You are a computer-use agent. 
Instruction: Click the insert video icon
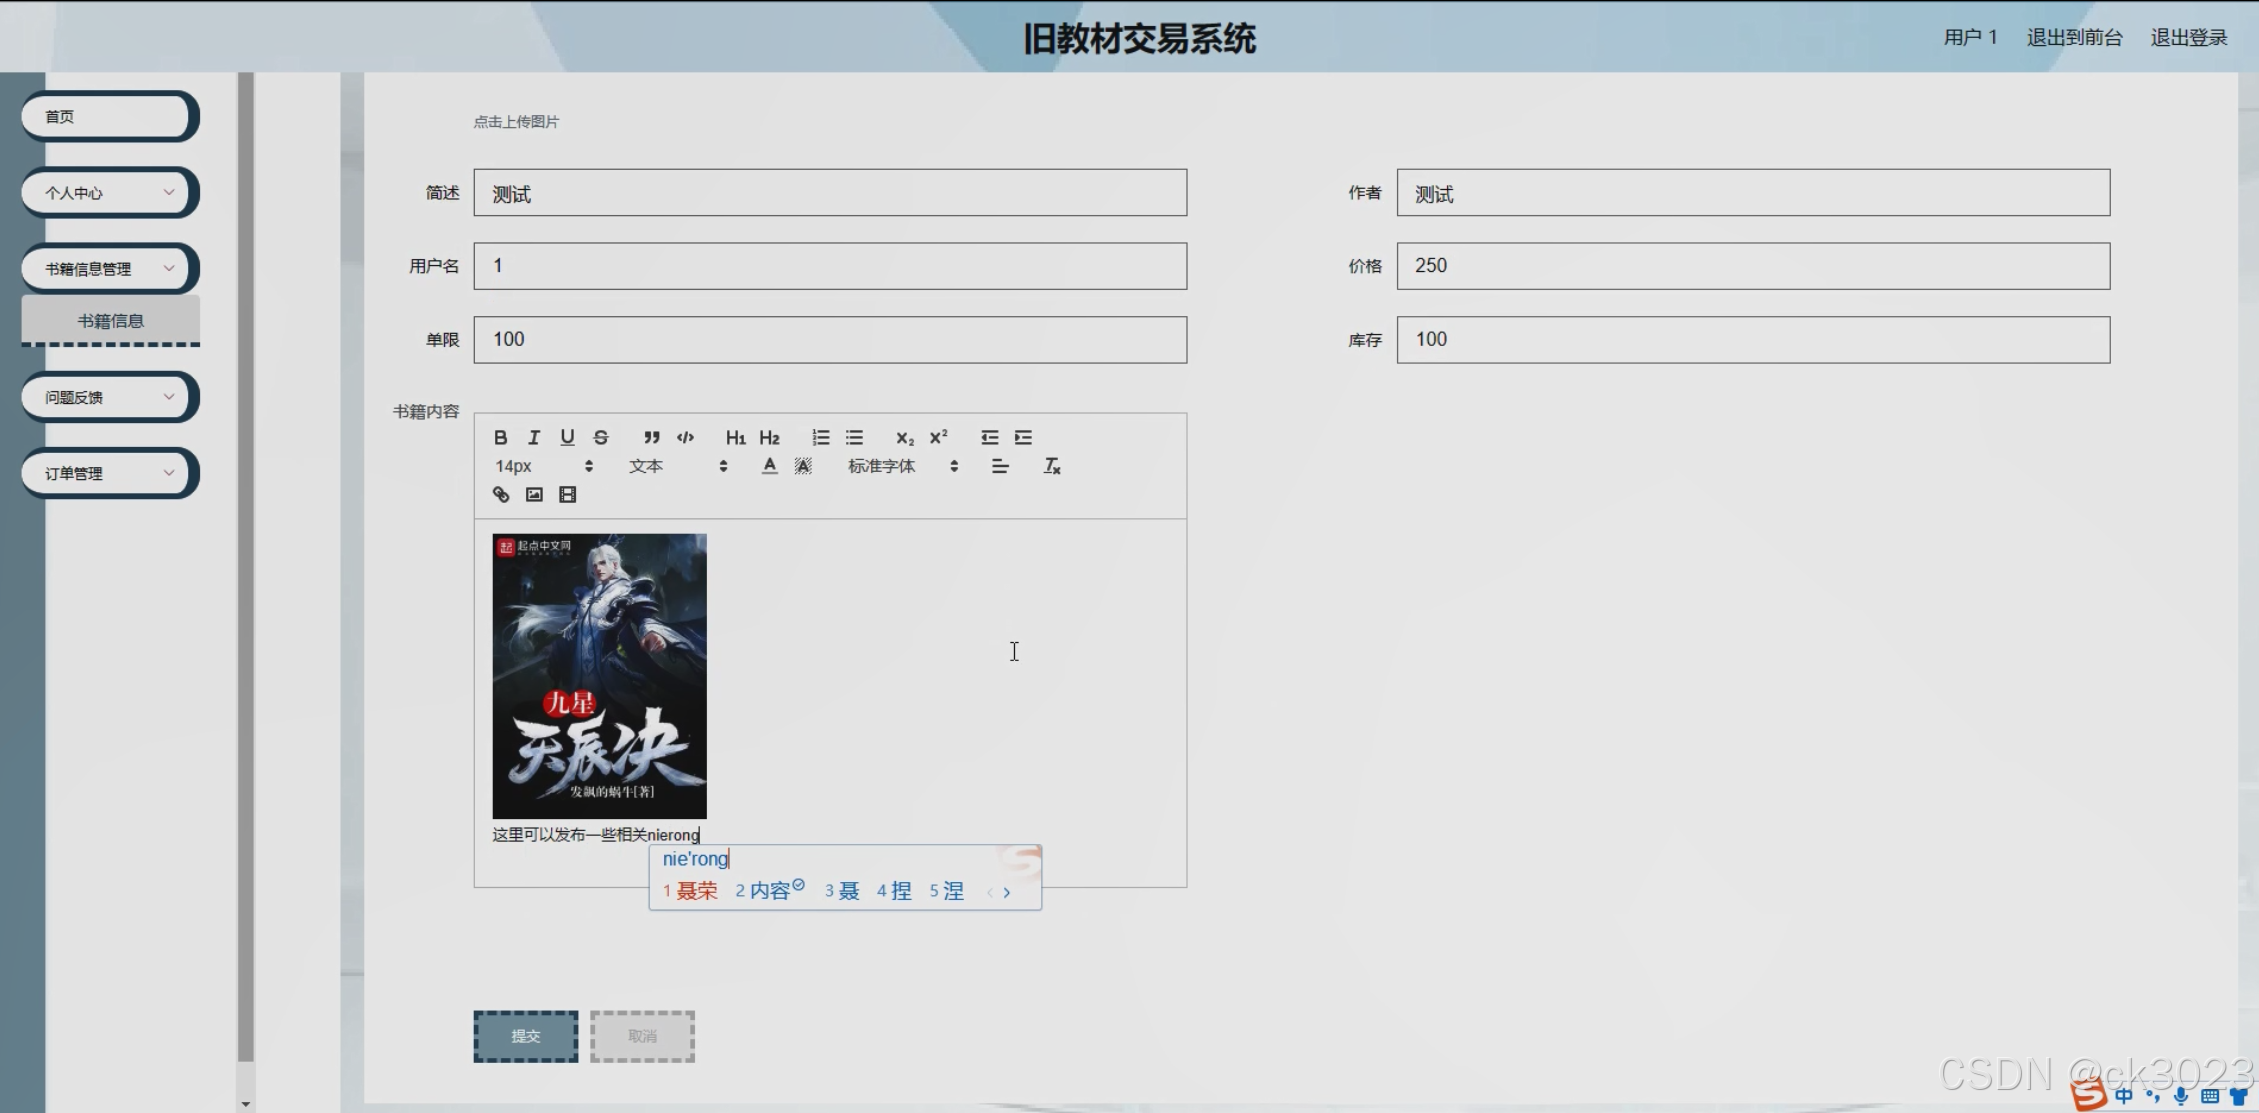[x=567, y=494]
